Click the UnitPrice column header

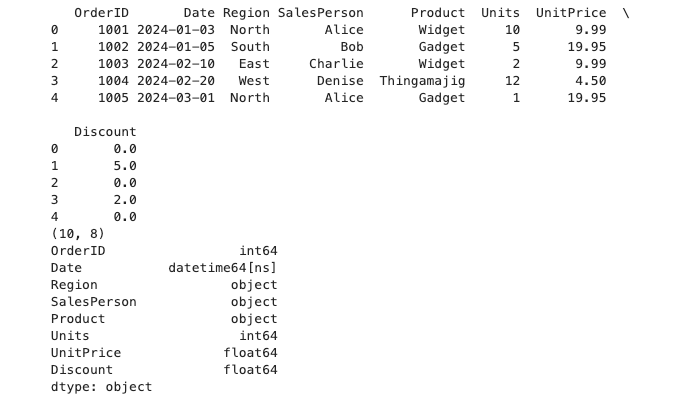point(570,13)
